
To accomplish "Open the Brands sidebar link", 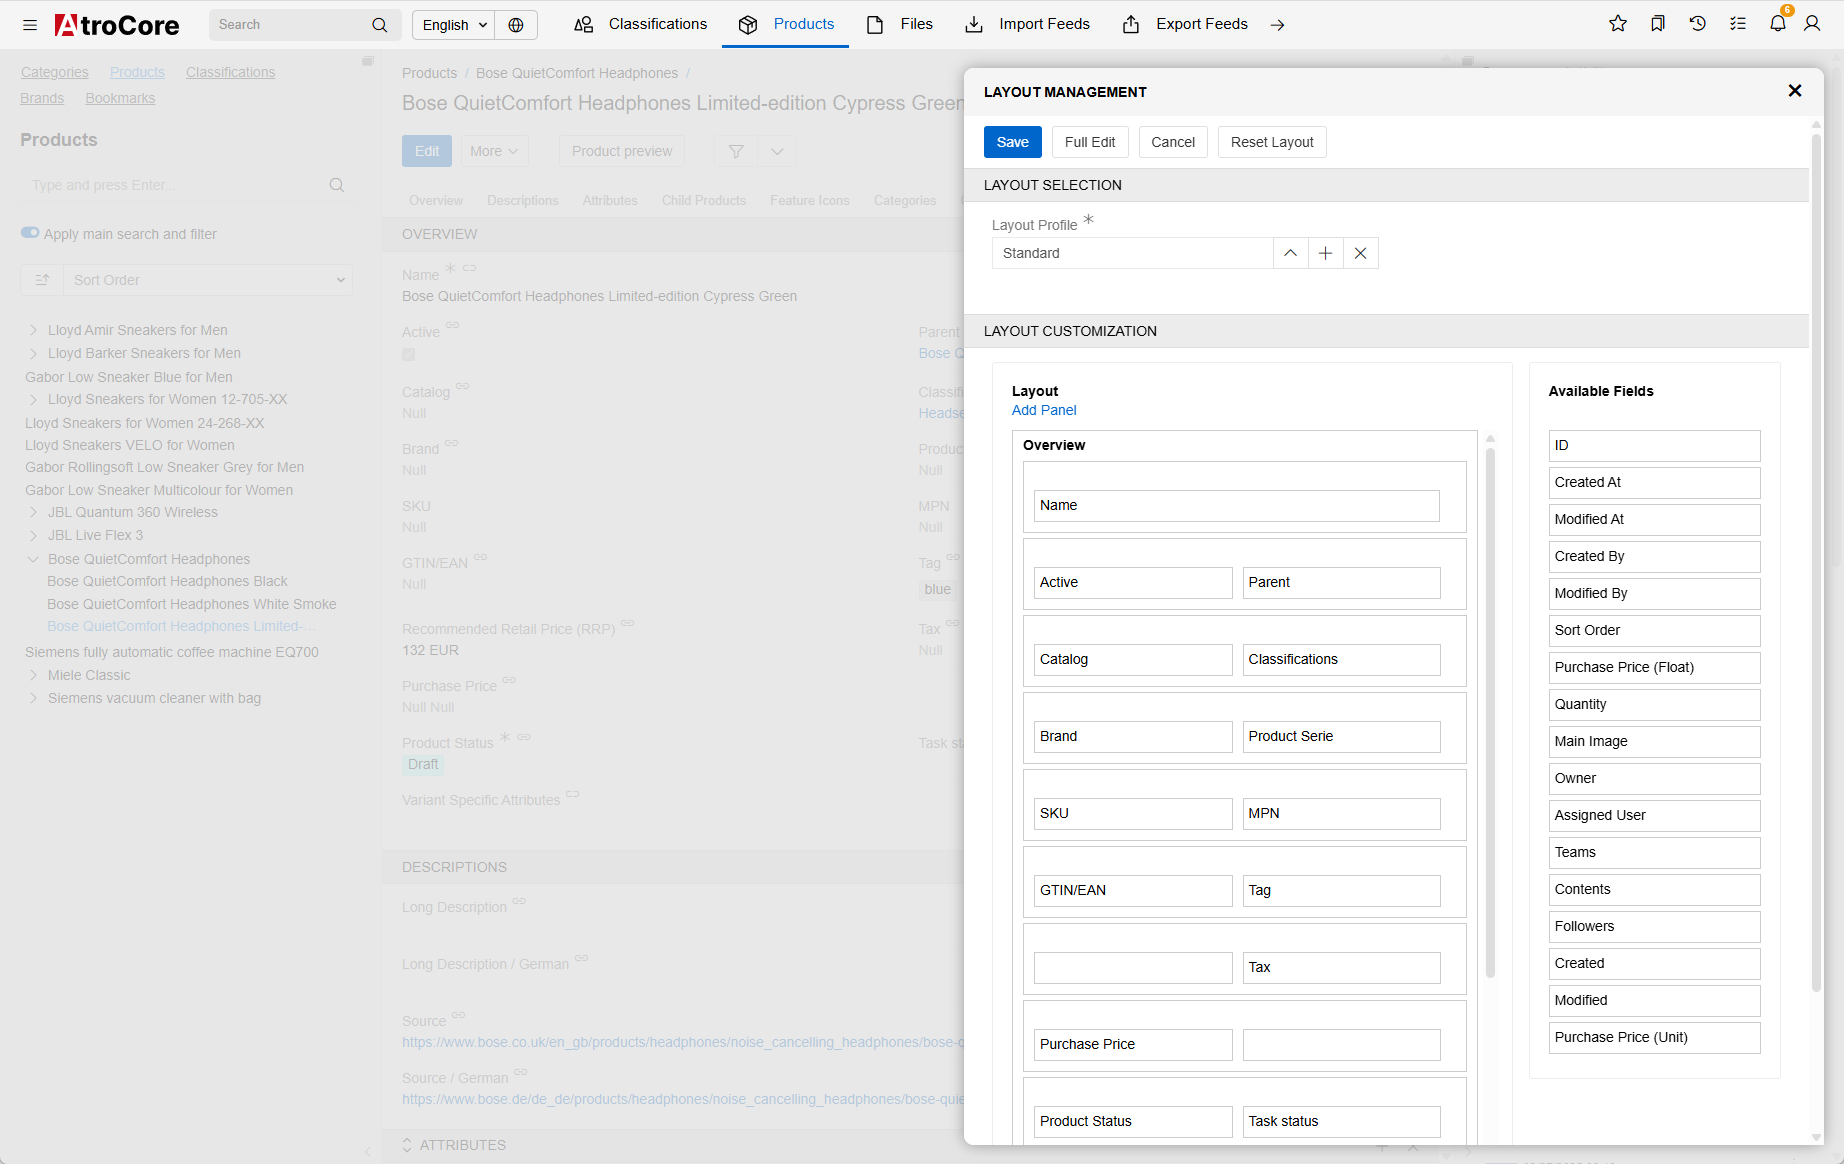I will pyautogui.click(x=42, y=98).
